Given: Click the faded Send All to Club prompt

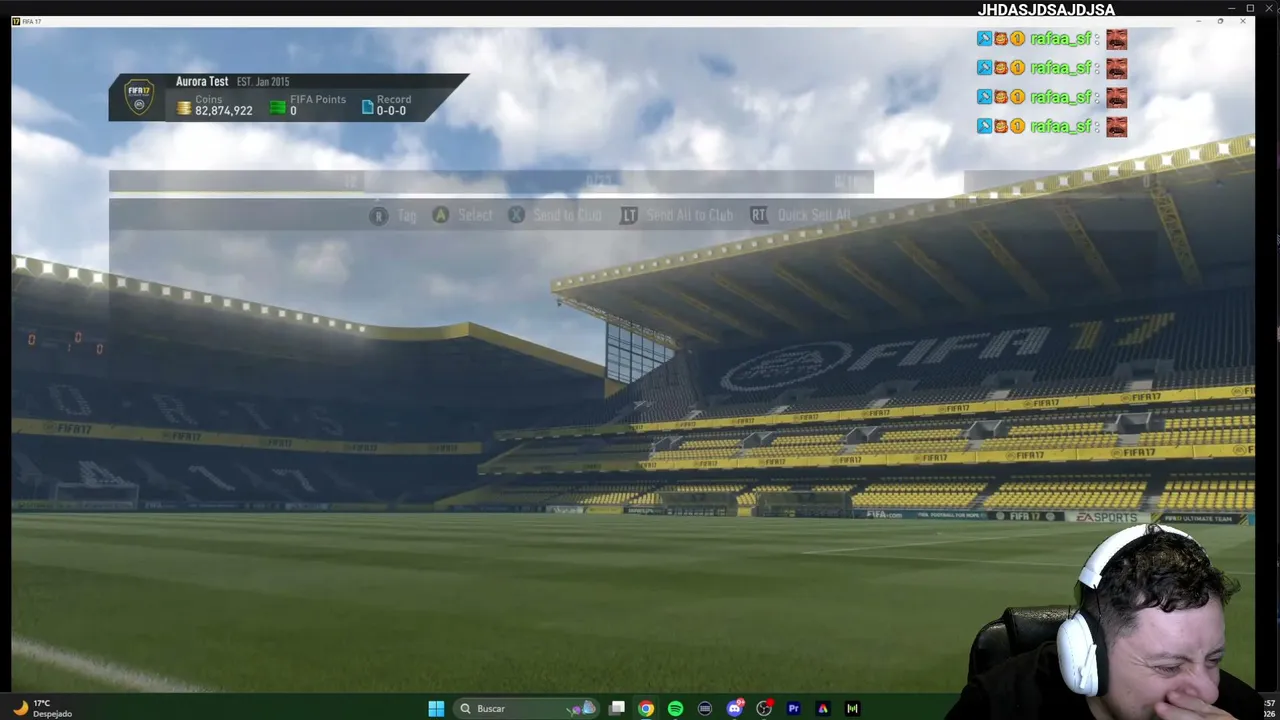Looking at the screenshot, I should pyautogui.click(x=677, y=215).
